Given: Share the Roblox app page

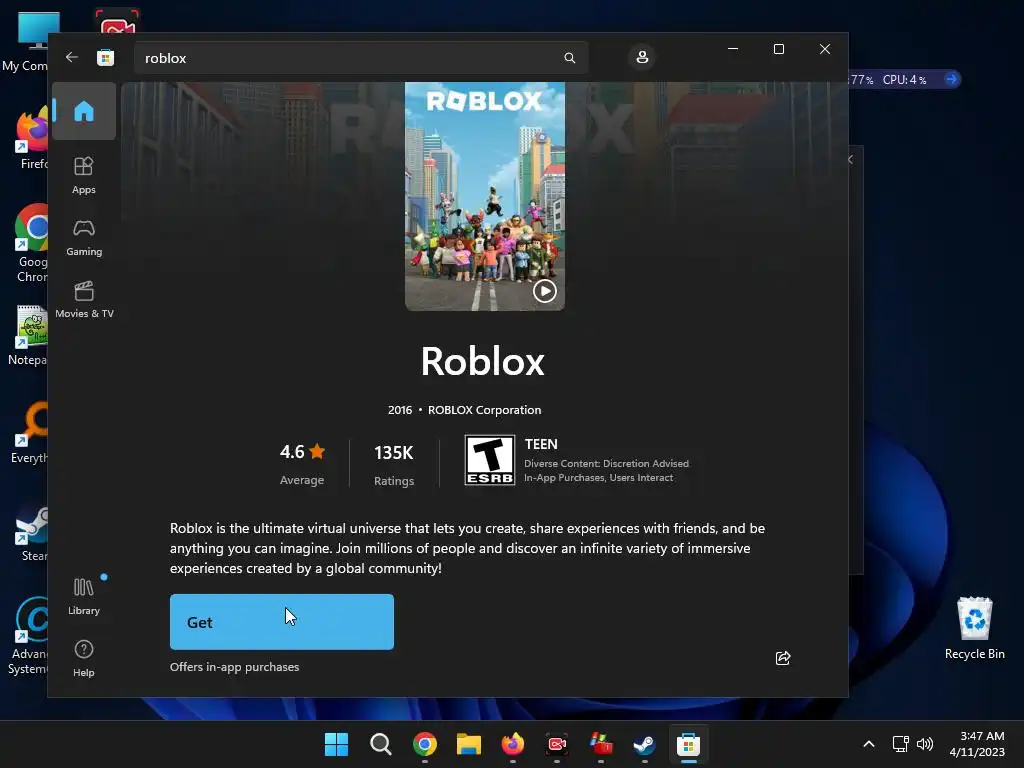Looking at the screenshot, I should (x=782, y=658).
